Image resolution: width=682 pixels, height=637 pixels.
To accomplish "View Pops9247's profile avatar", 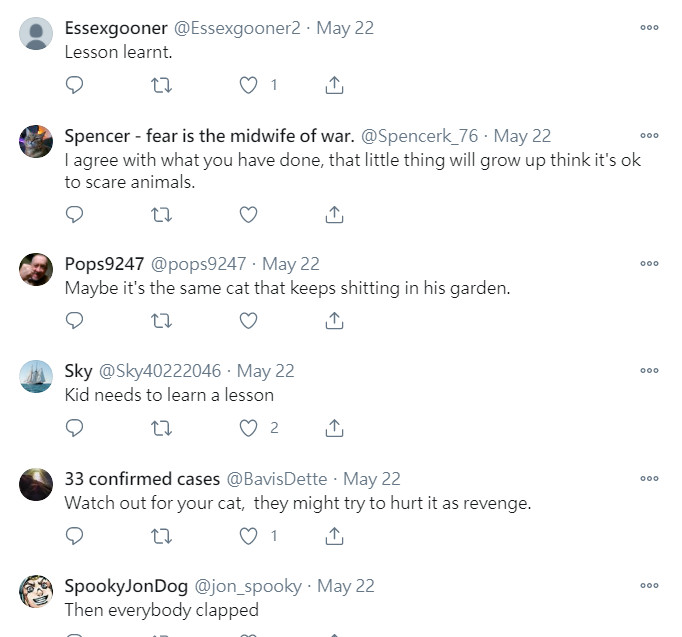I will tap(36, 270).
